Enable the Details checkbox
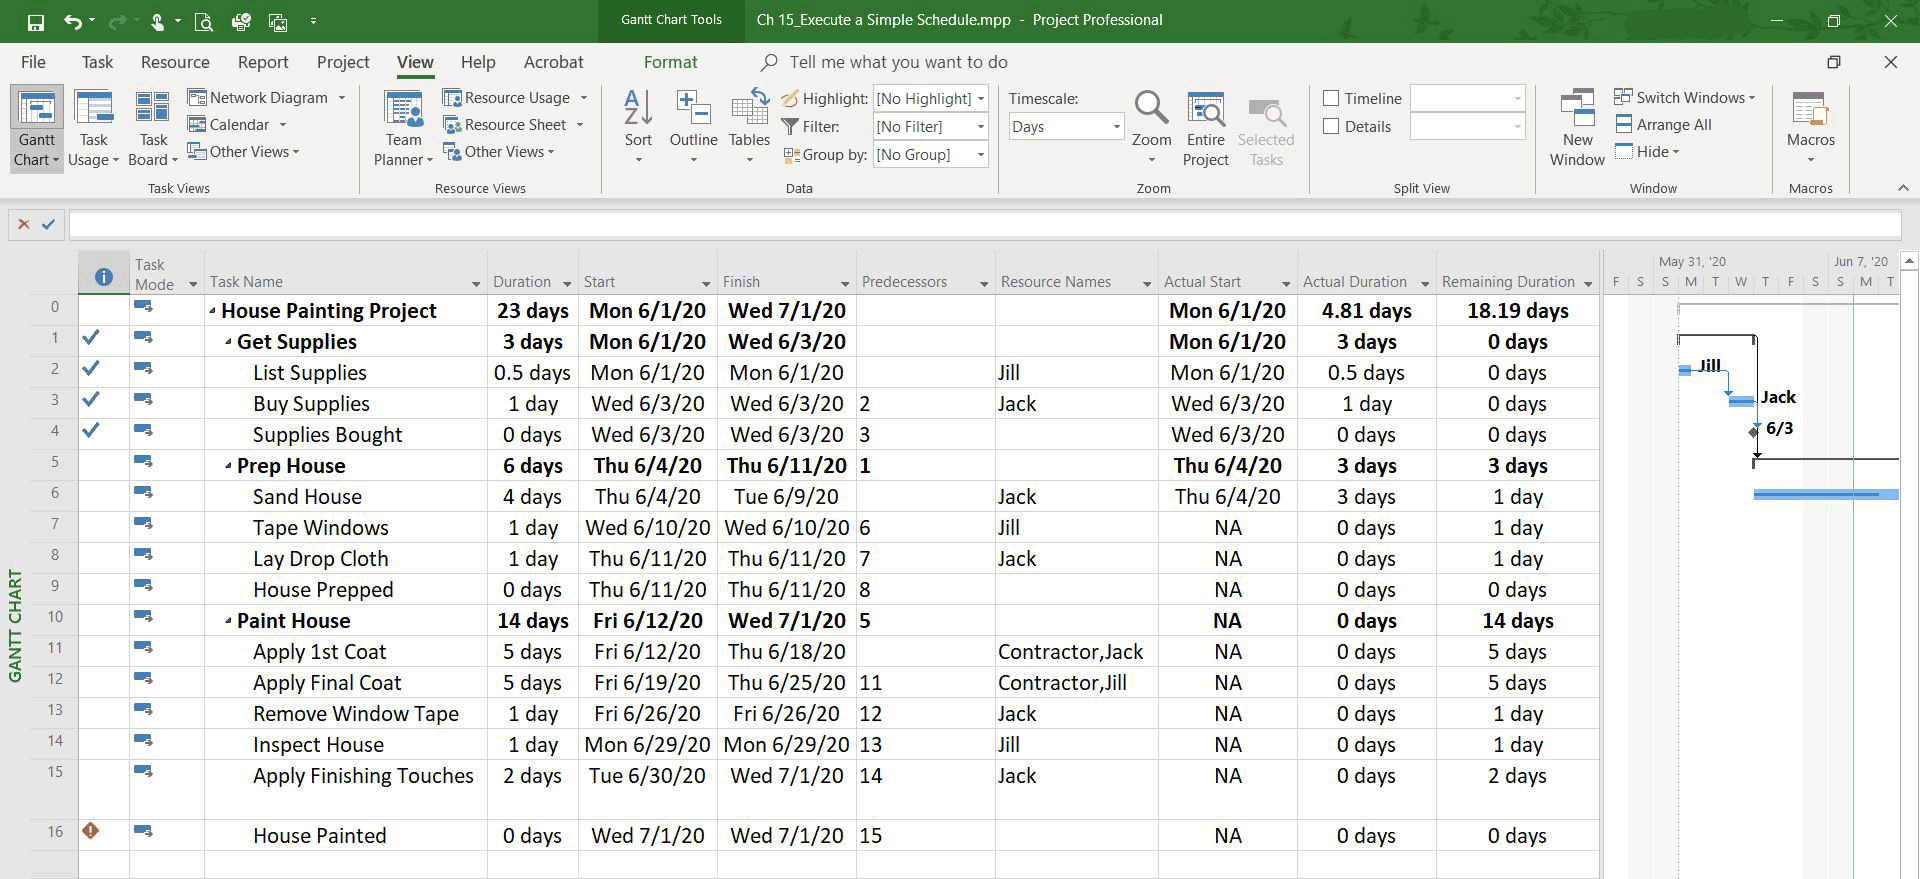The height and width of the screenshot is (879, 1920). (1331, 126)
